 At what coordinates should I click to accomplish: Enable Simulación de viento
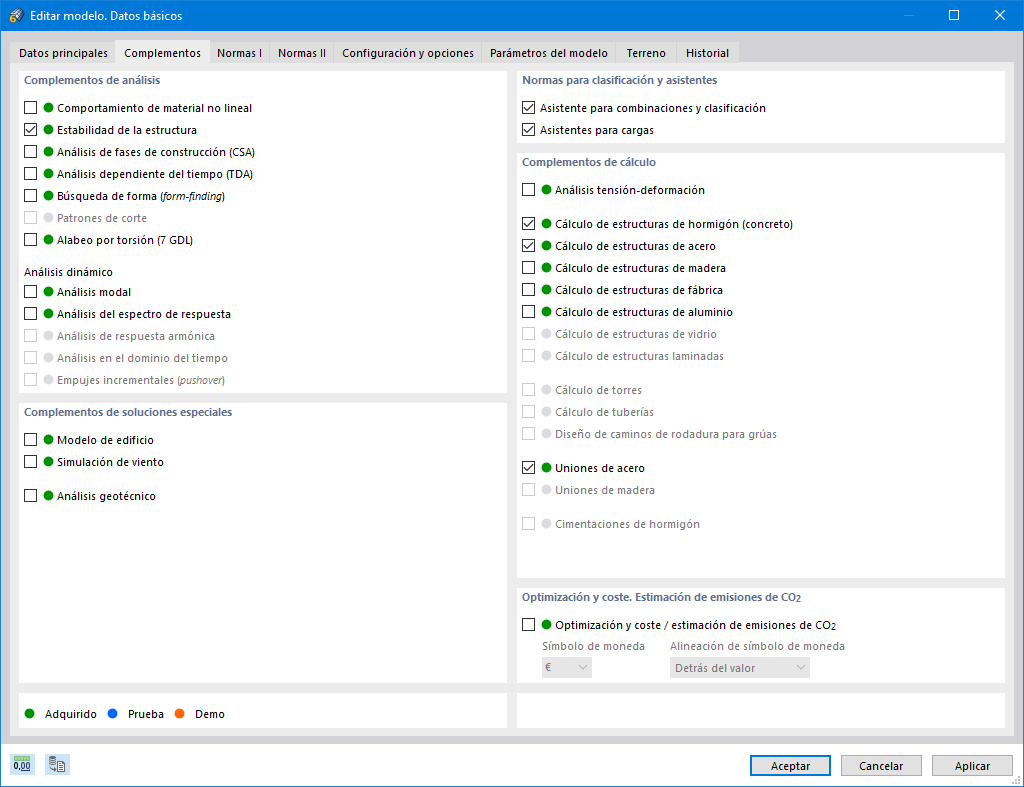click(30, 461)
